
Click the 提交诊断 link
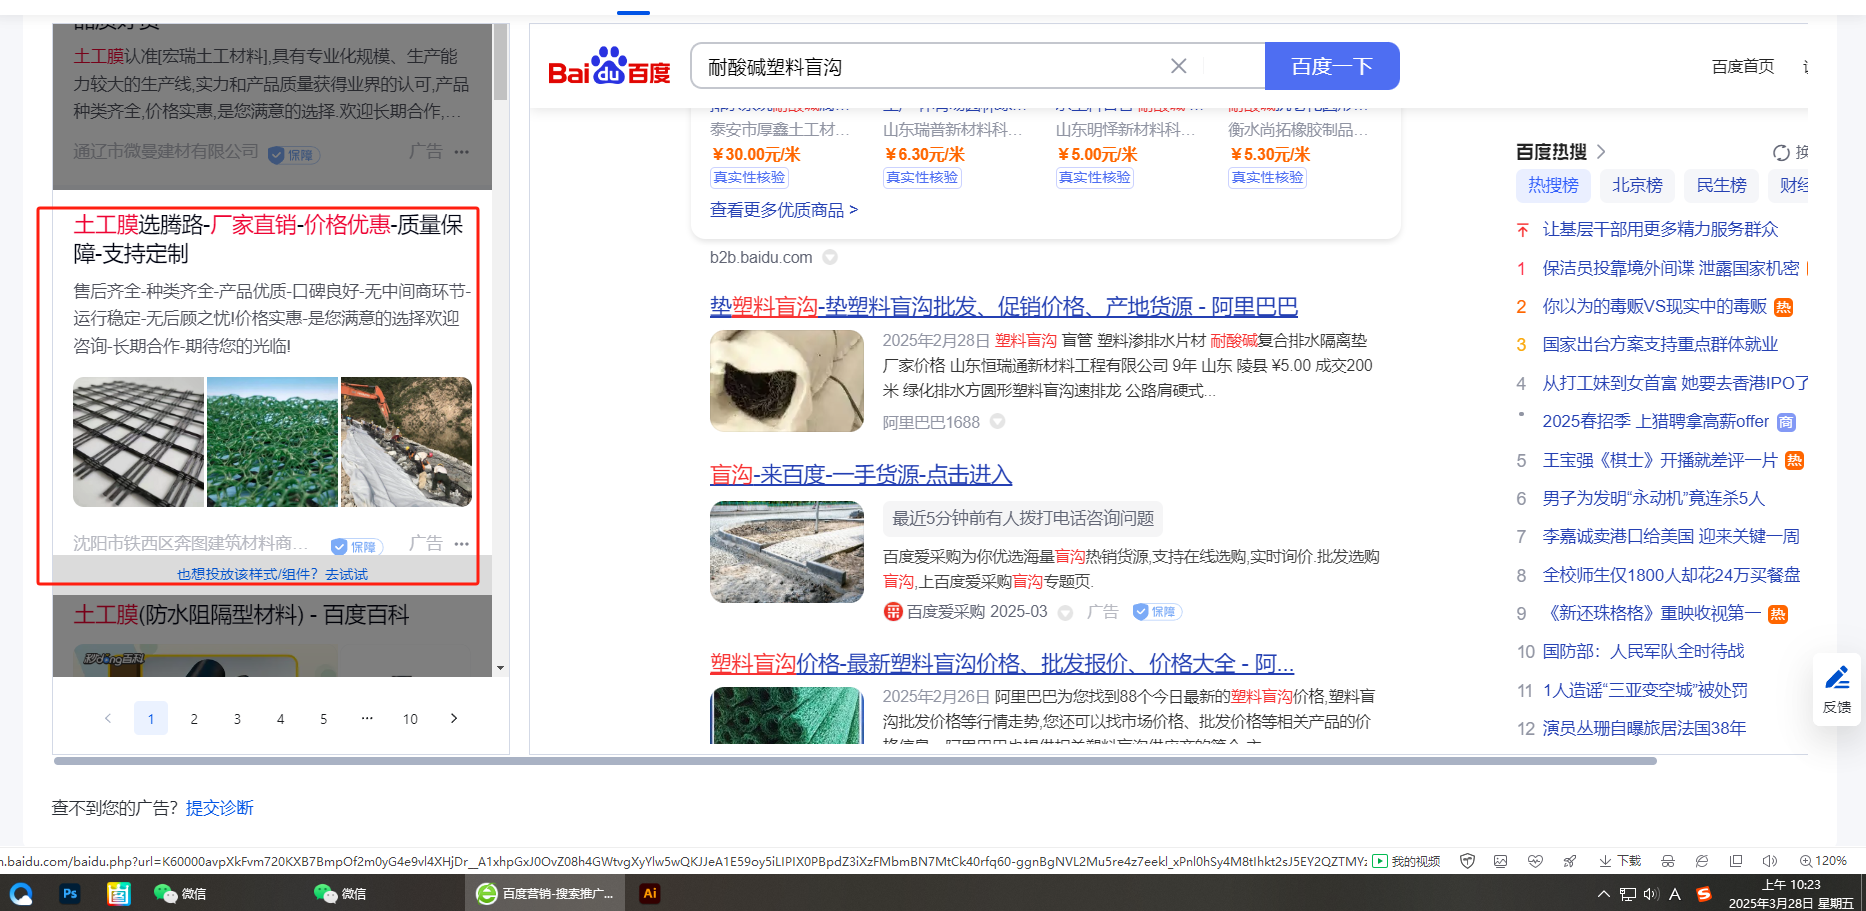tap(219, 808)
